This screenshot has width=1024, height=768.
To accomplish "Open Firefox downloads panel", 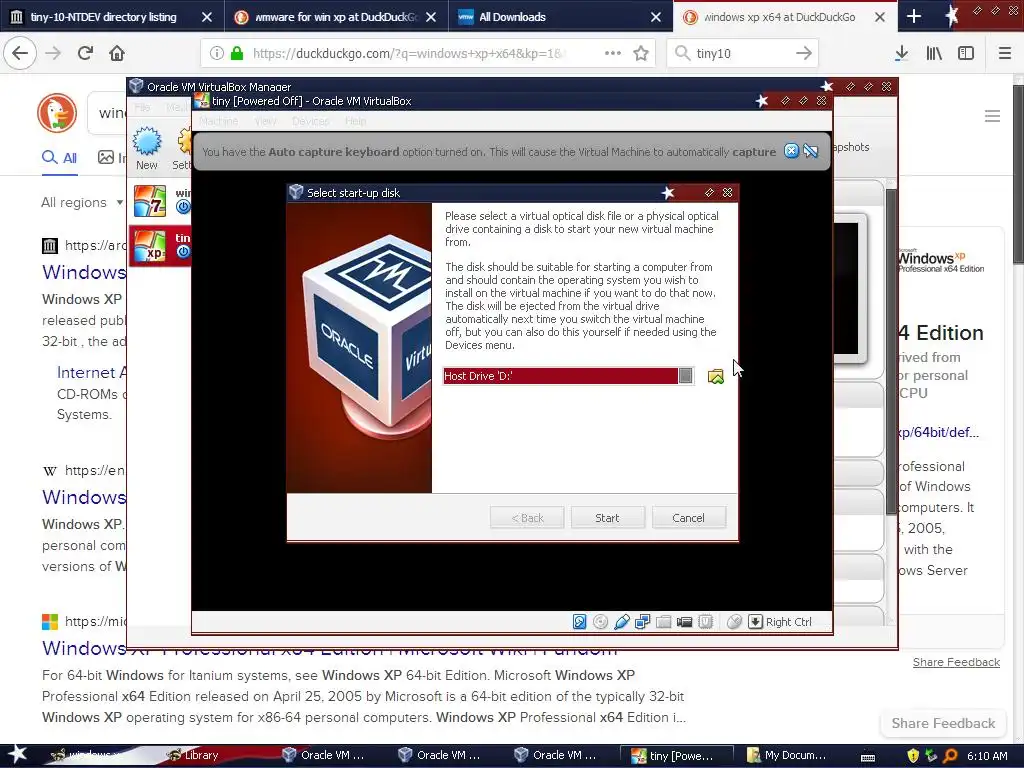I will tap(901, 53).
